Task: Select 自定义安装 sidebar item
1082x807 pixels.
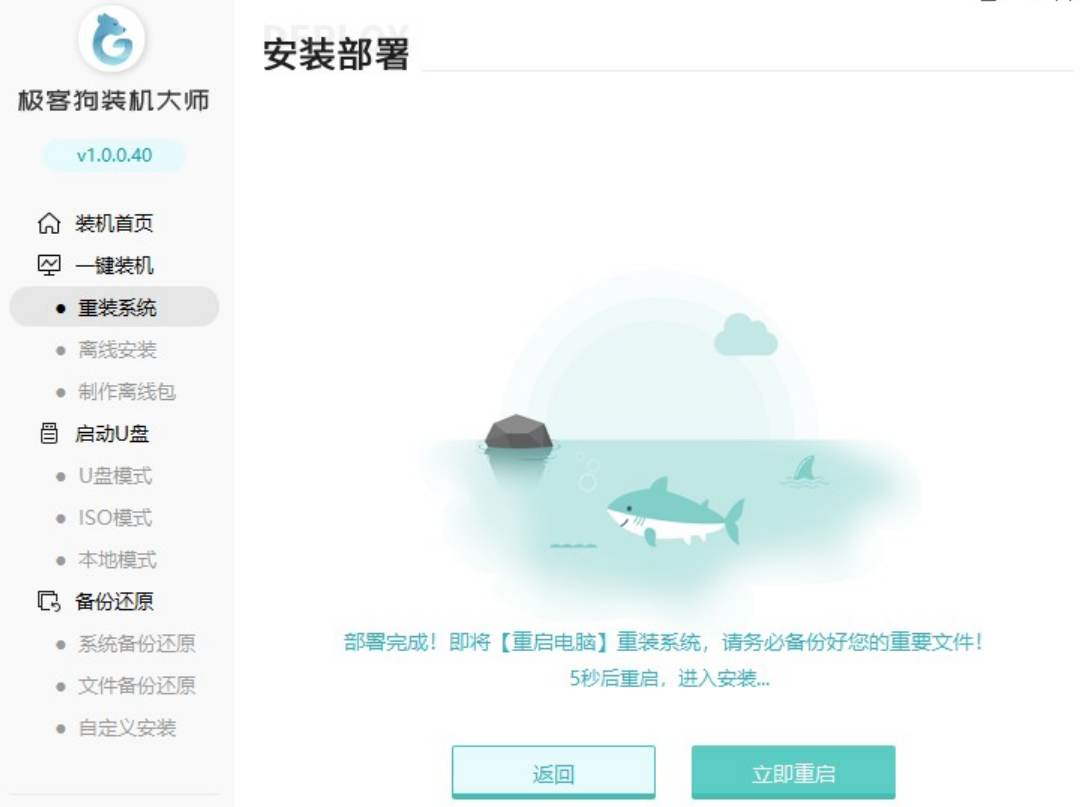Action: (x=127, y=728)
